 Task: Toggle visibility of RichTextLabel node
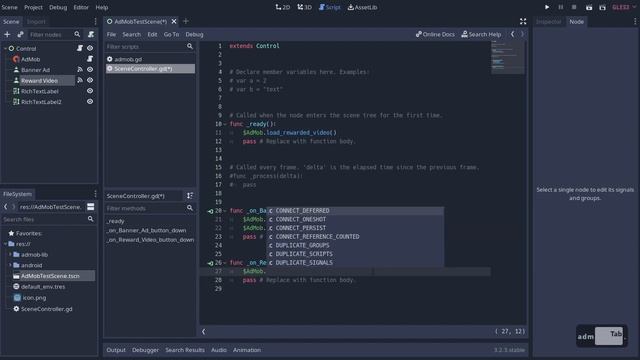pyautogui.click(x=90, y=91)
